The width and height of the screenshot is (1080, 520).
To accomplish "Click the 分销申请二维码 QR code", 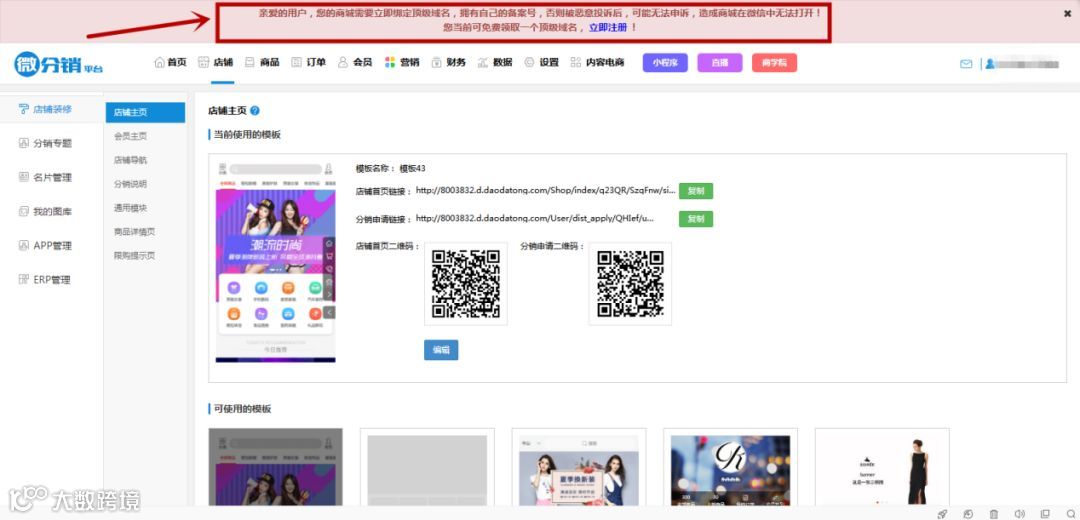I will coord(630,284).
